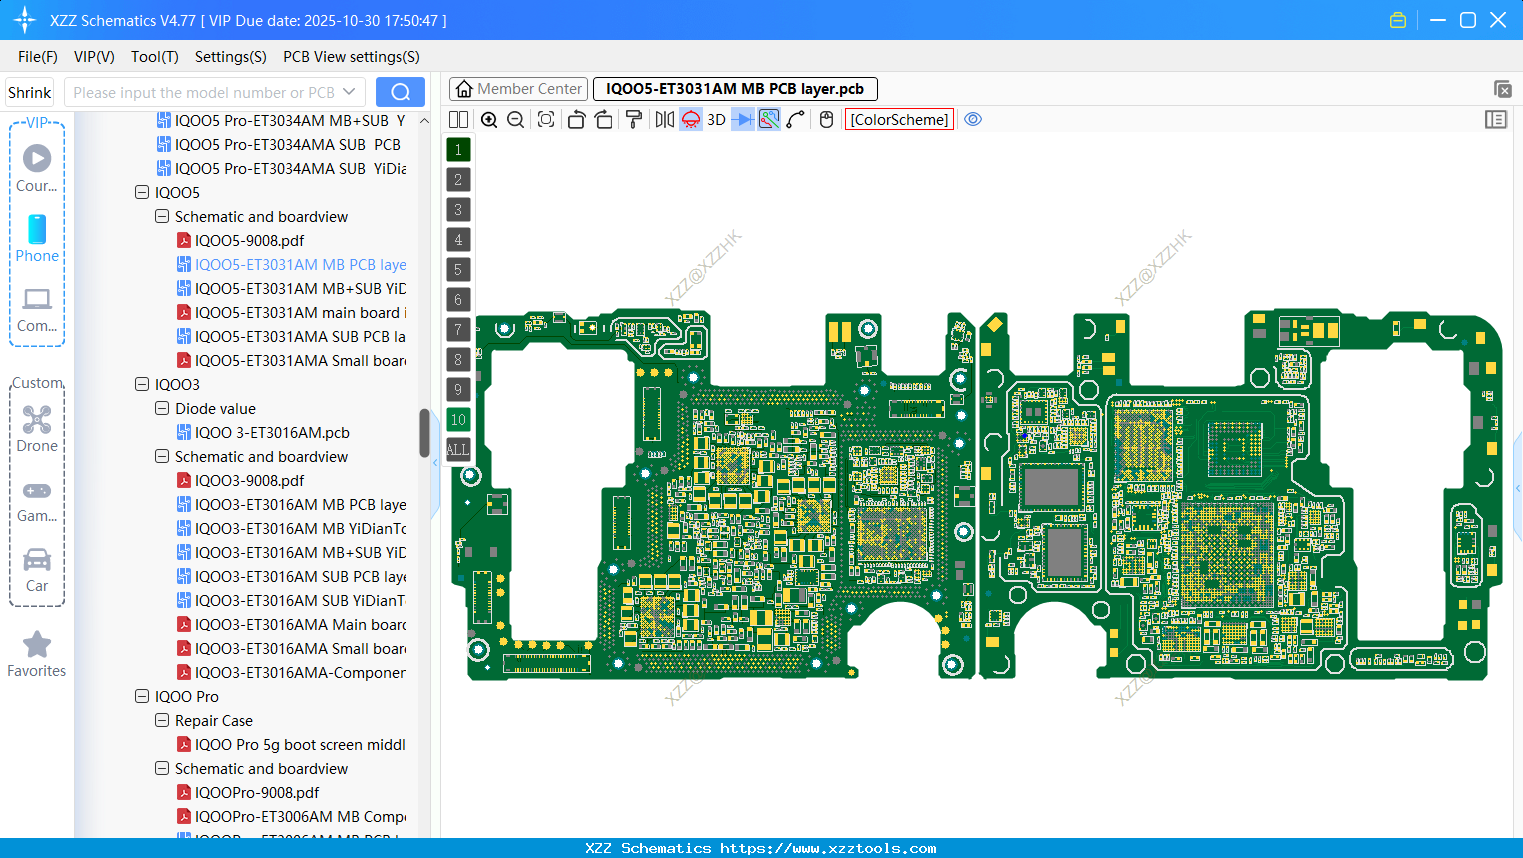Toggle the eye visibility icon near ColorScheme
Image resolution: width=1523 pixels, height=858 pixels.
coord(973,119)
